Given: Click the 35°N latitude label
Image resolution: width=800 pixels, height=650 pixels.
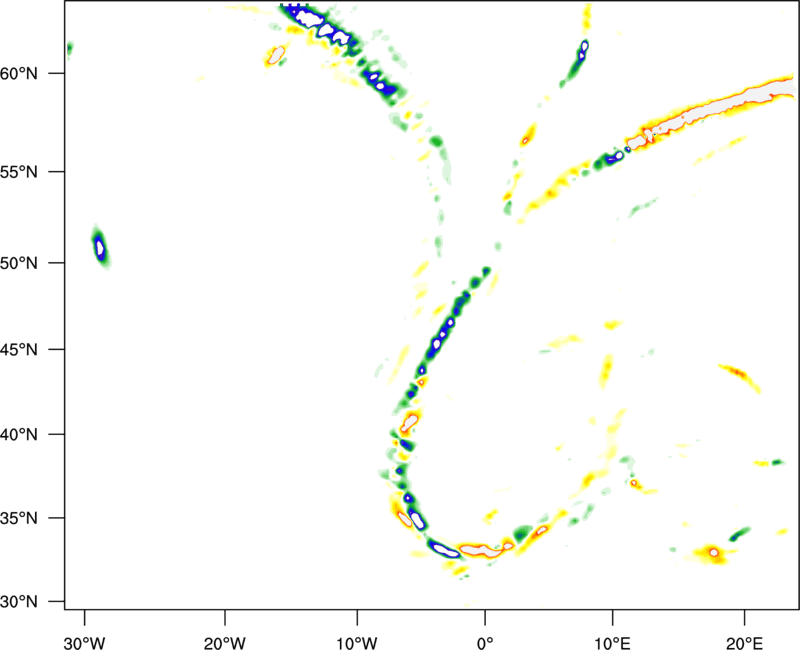Looking at the screenshot, I should click(19, 518).
